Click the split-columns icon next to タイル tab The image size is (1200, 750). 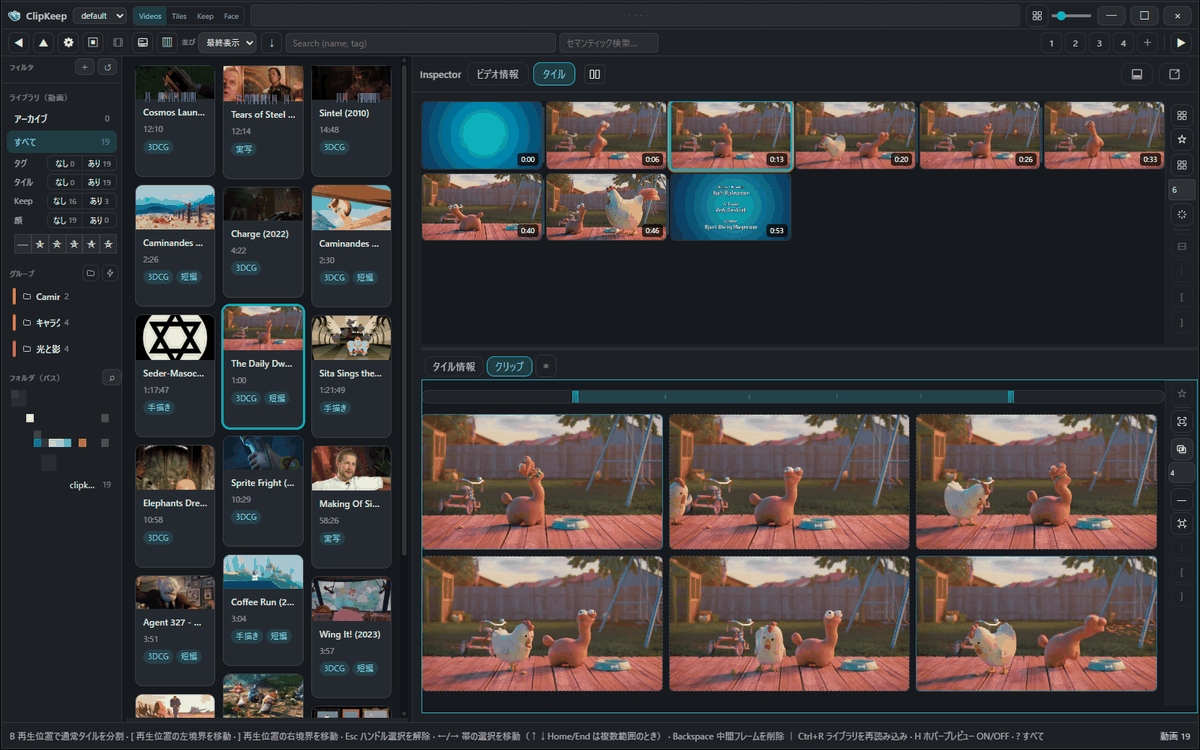pyautogui.click(x=595, y=74)
